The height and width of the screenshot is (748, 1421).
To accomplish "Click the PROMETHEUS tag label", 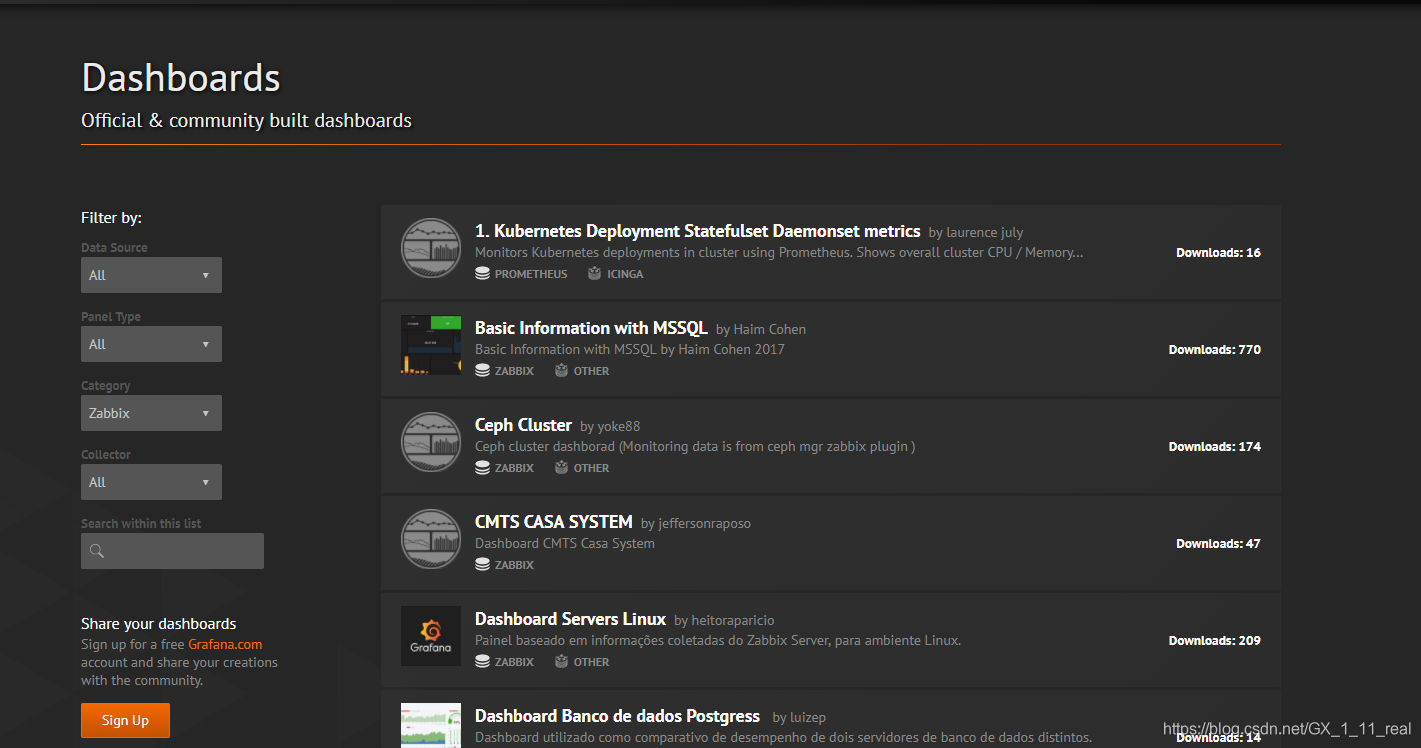I will coord(531,274).
